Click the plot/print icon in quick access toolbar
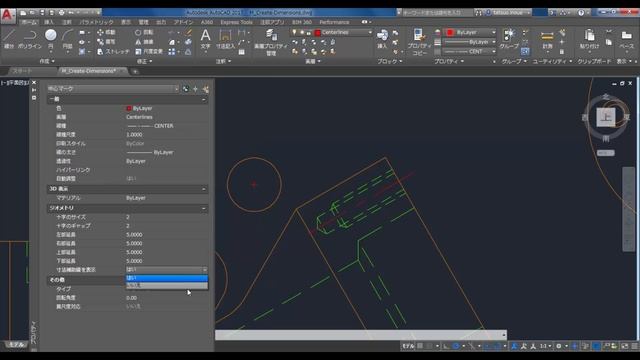 pyautogui.click(x=61, y=13)
